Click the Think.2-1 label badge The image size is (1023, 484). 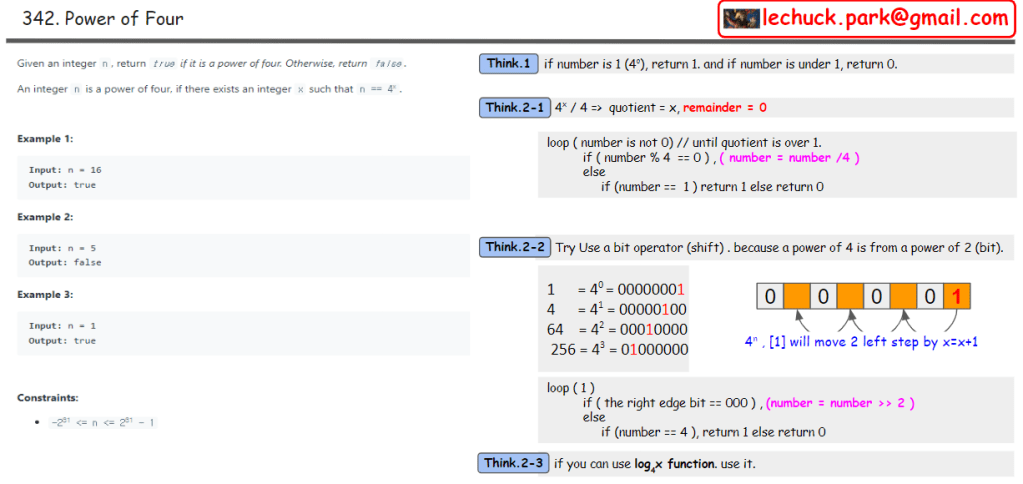[515, 108]
